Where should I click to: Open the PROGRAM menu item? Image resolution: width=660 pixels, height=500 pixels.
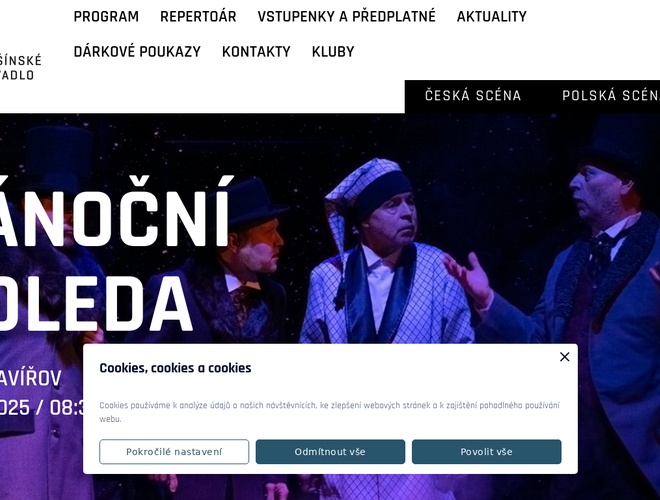pyautogui.click(x=106, y=17)
